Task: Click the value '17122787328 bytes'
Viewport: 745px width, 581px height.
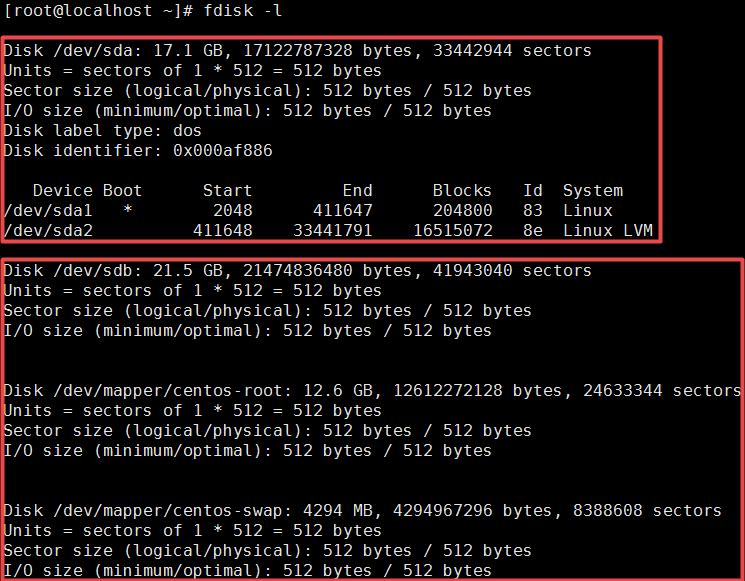Action: coord(327,50)
